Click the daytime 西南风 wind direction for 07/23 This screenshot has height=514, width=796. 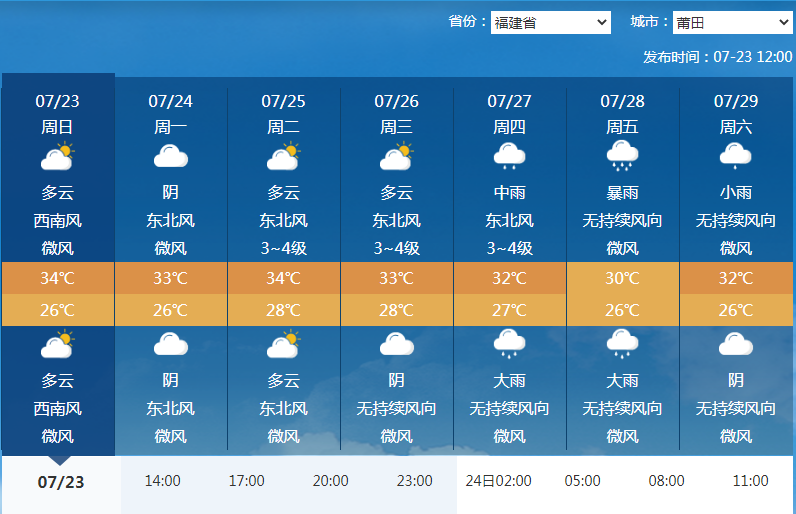point(57,221)
